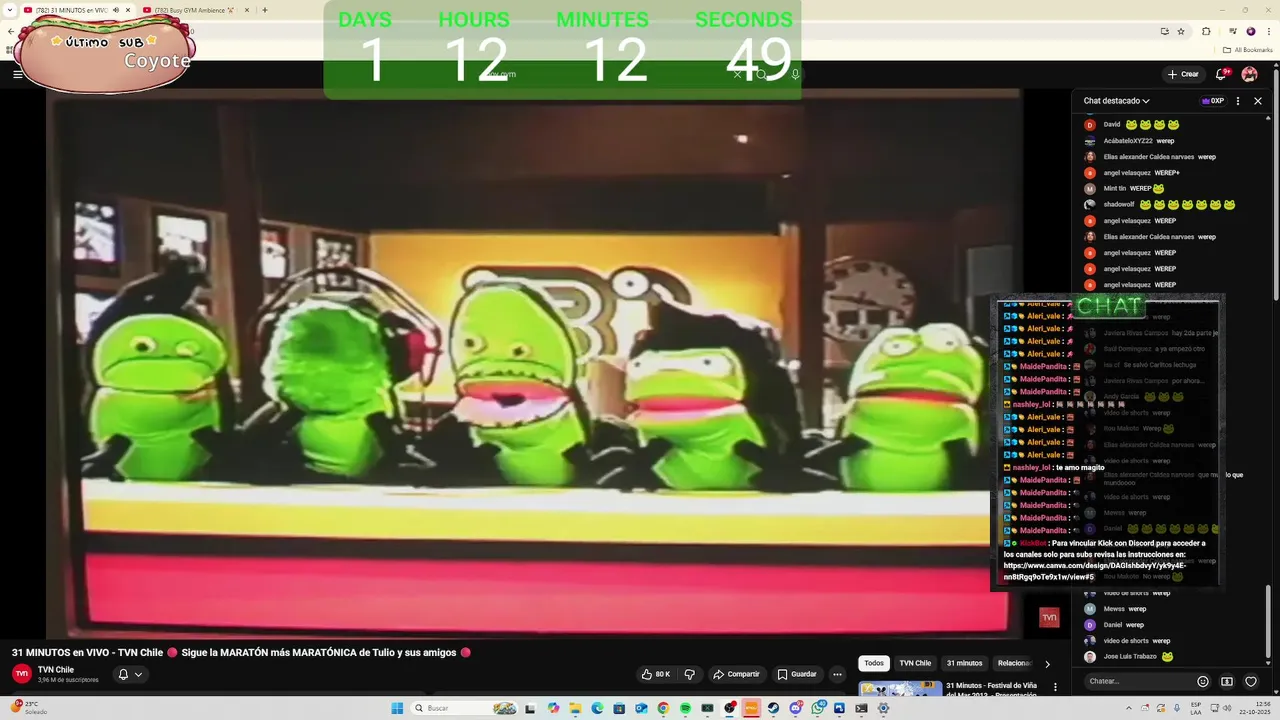The width and height of the screenshot is (1280, 720).
Task: Select the Todos filter chip
Action: click(x=874, y=663)
